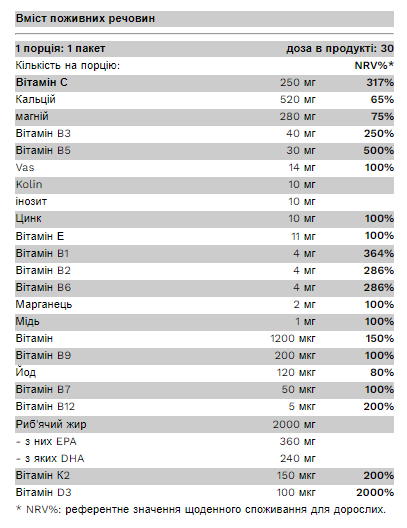Select the Вітамін B3 label
This screenshot has height=528, width=407.
43,134
